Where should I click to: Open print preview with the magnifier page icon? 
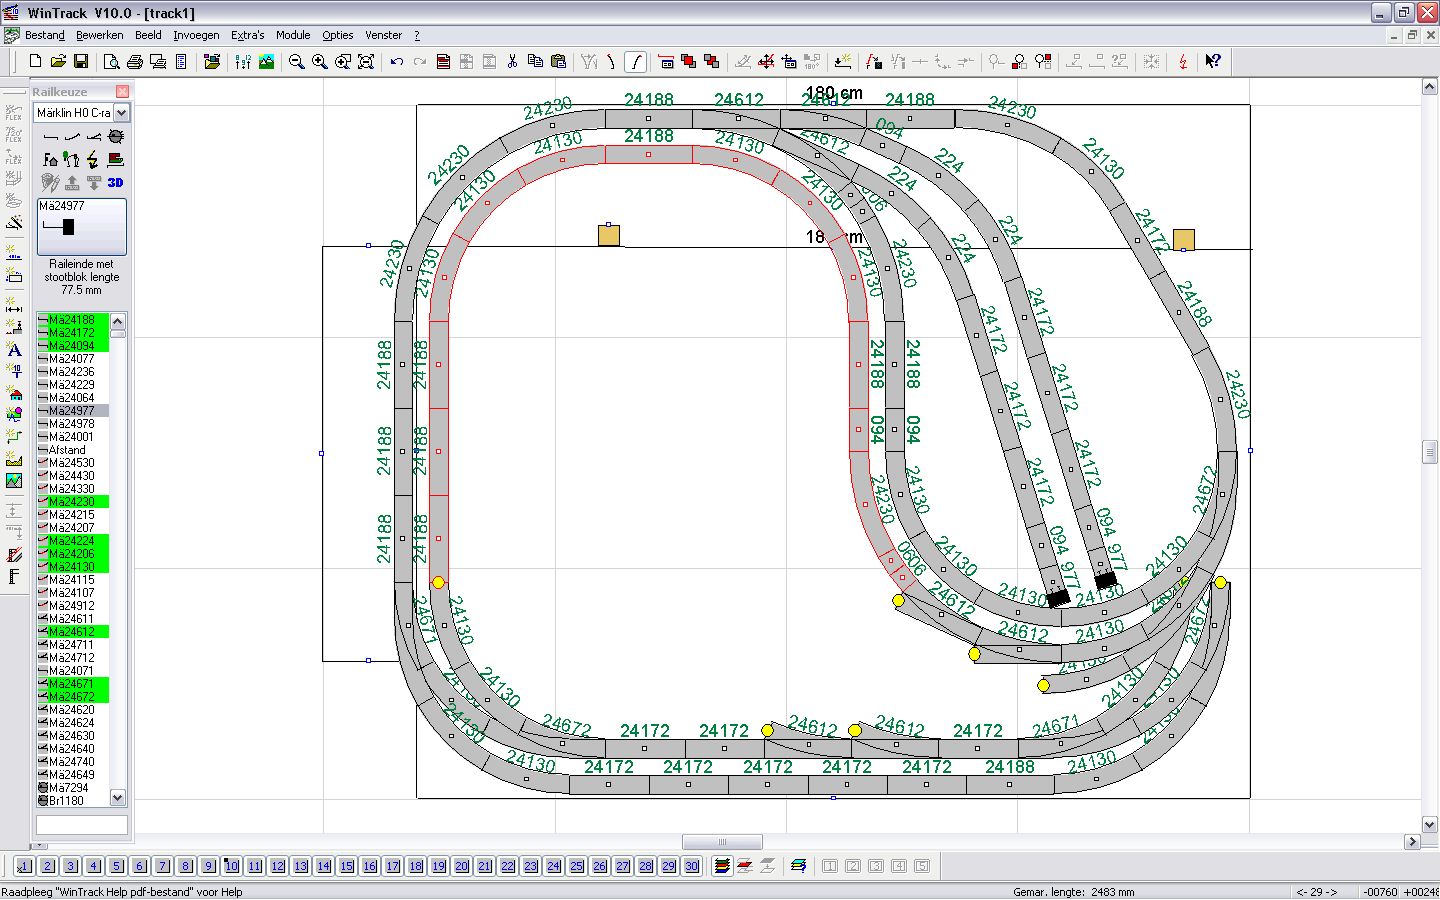click(x=111, y=62)
